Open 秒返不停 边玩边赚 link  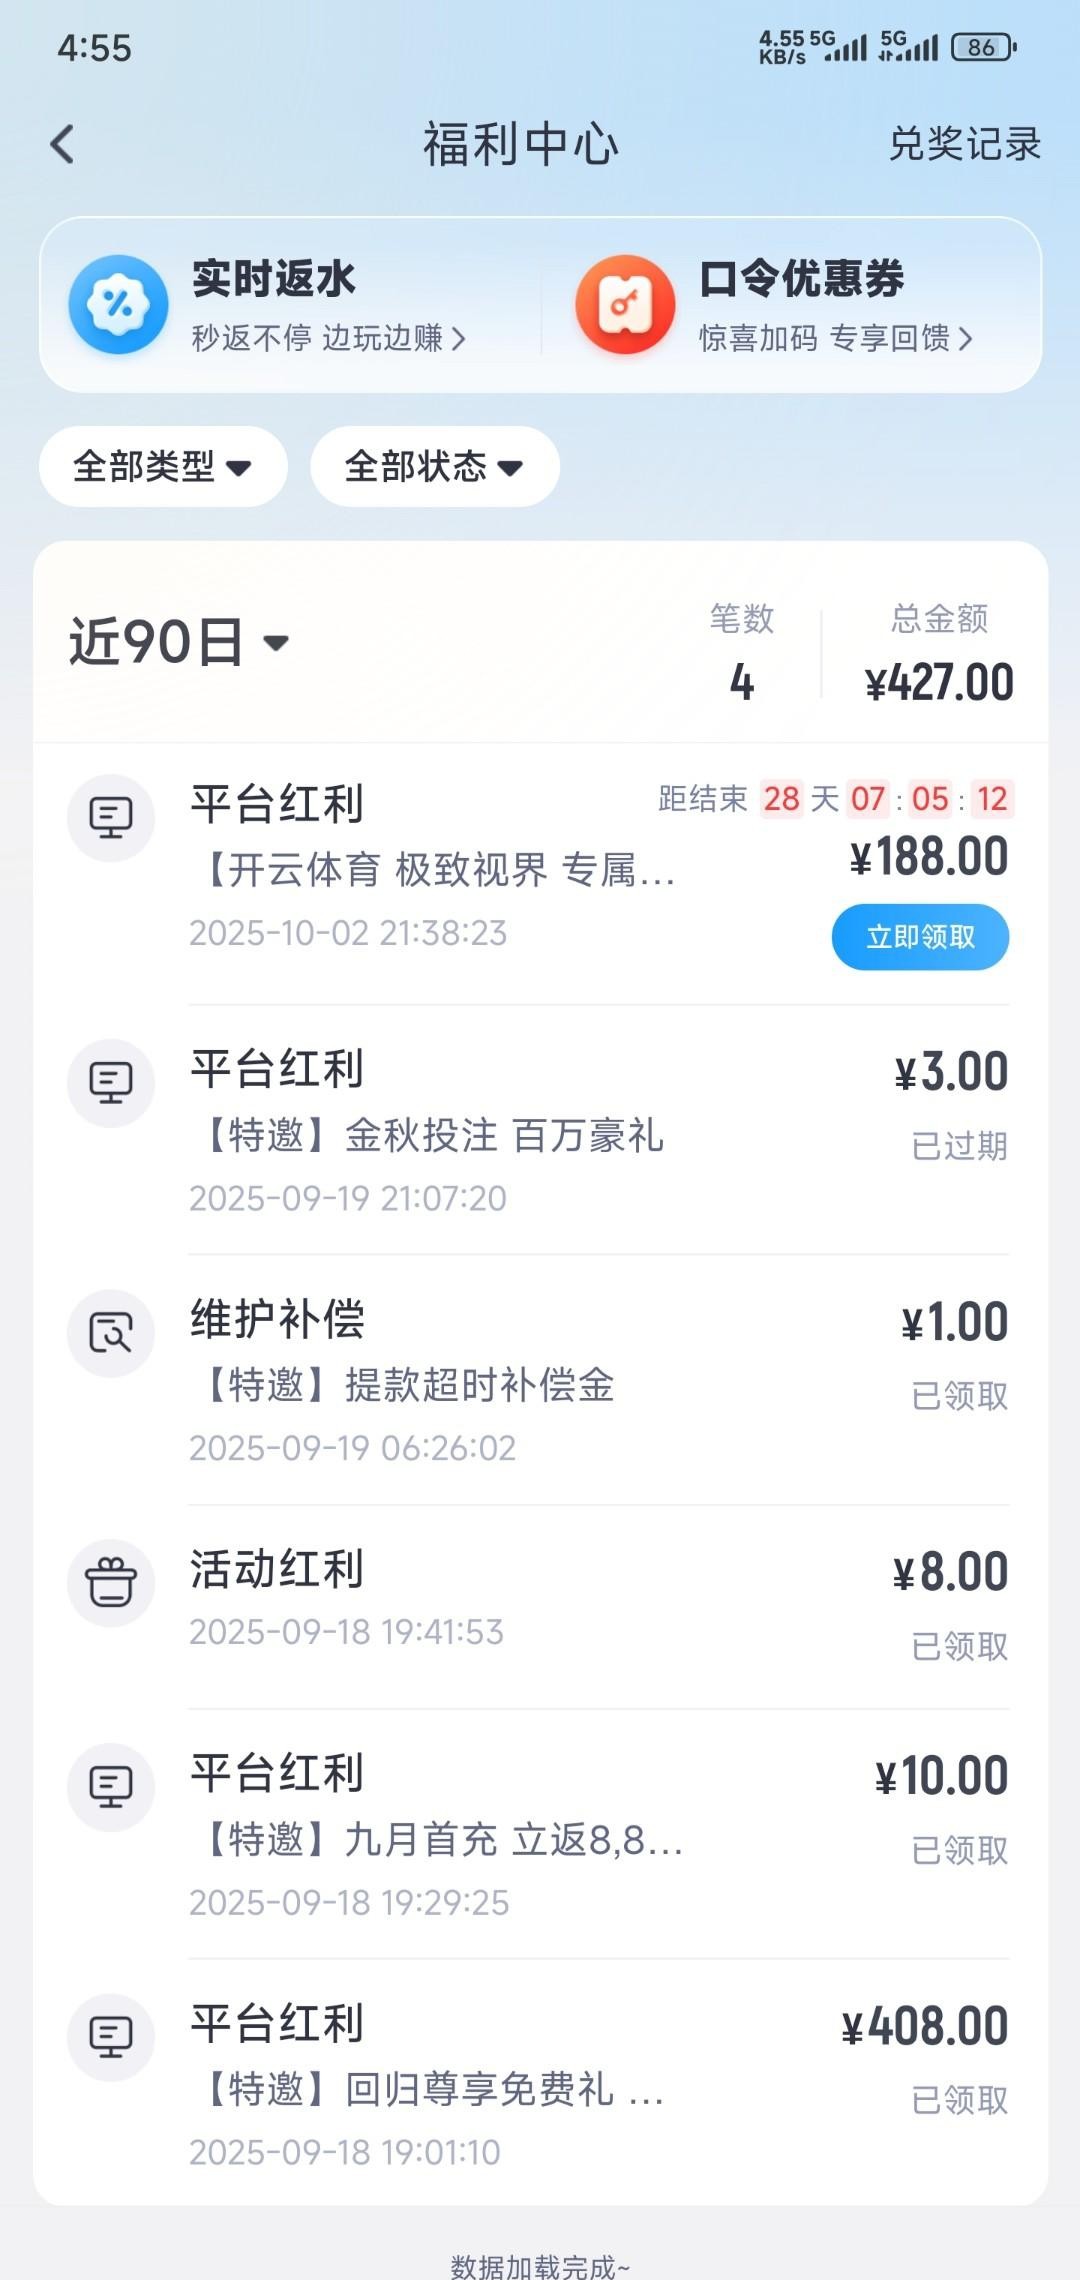pos(328,339)
